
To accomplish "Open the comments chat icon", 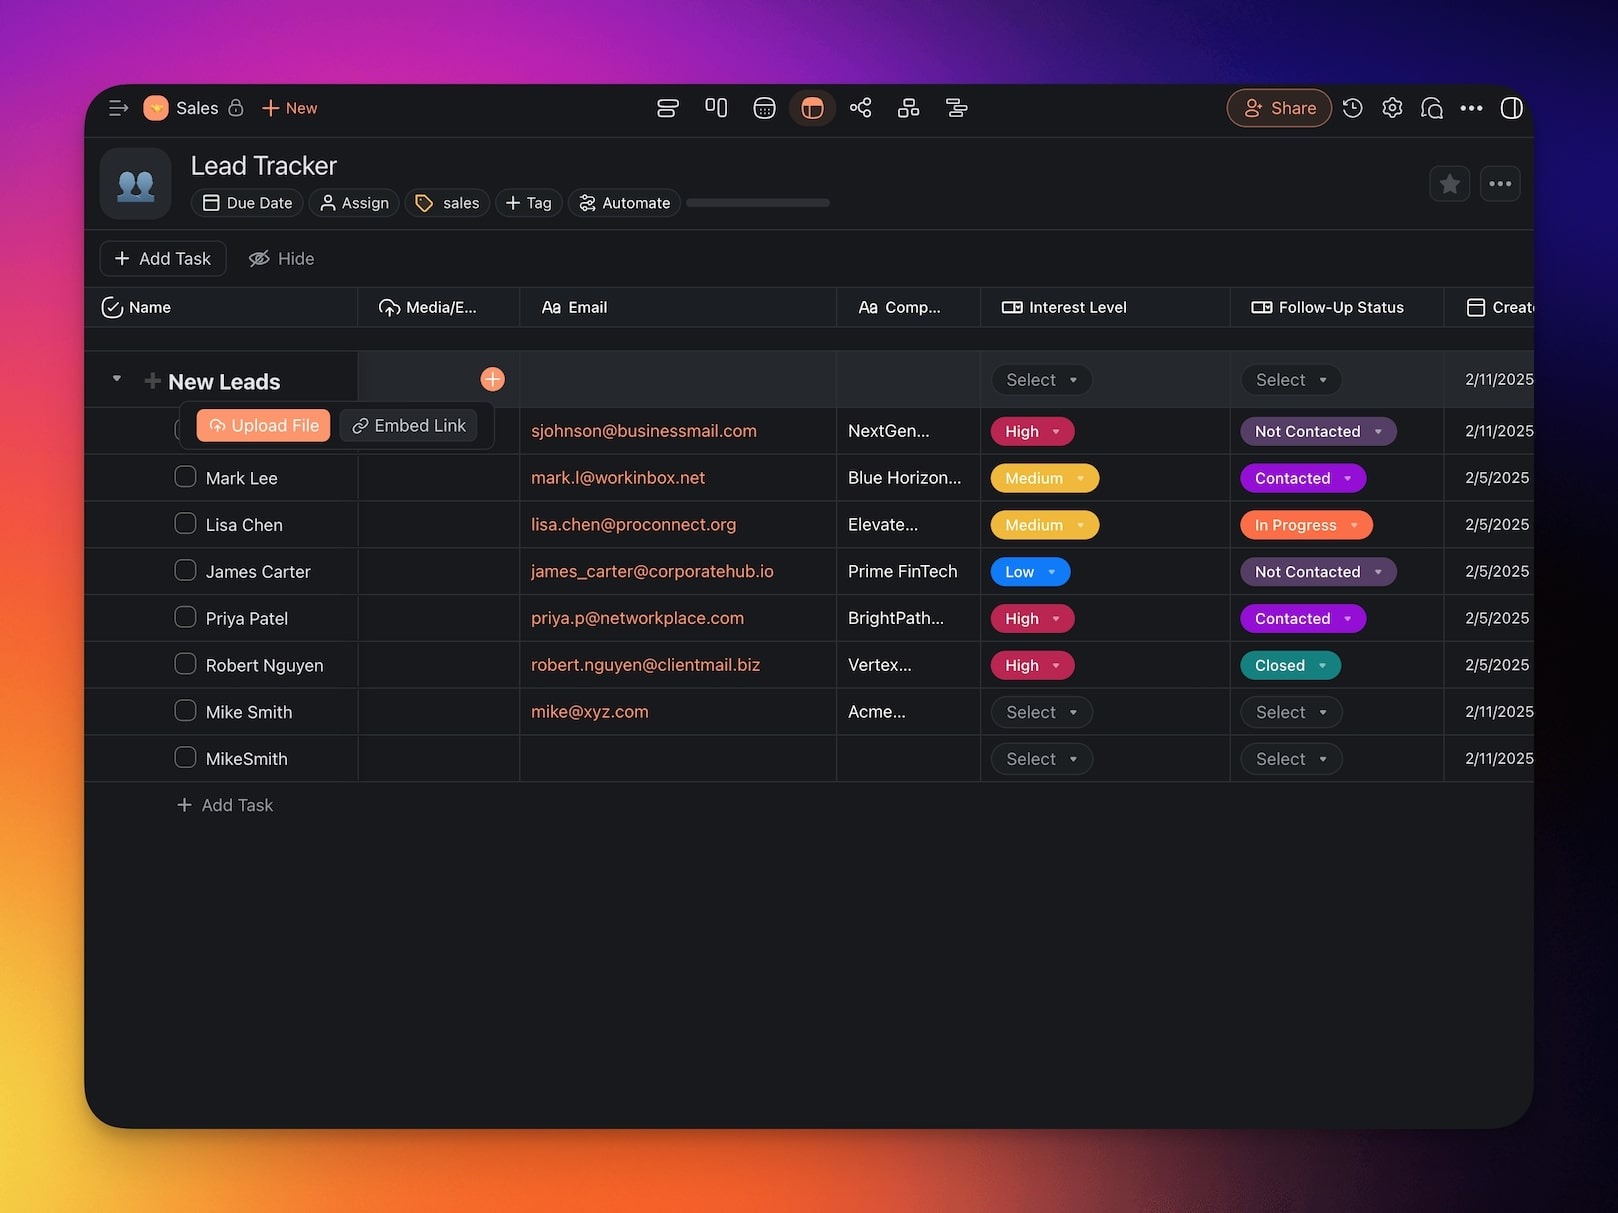I will coord(1431,108).
